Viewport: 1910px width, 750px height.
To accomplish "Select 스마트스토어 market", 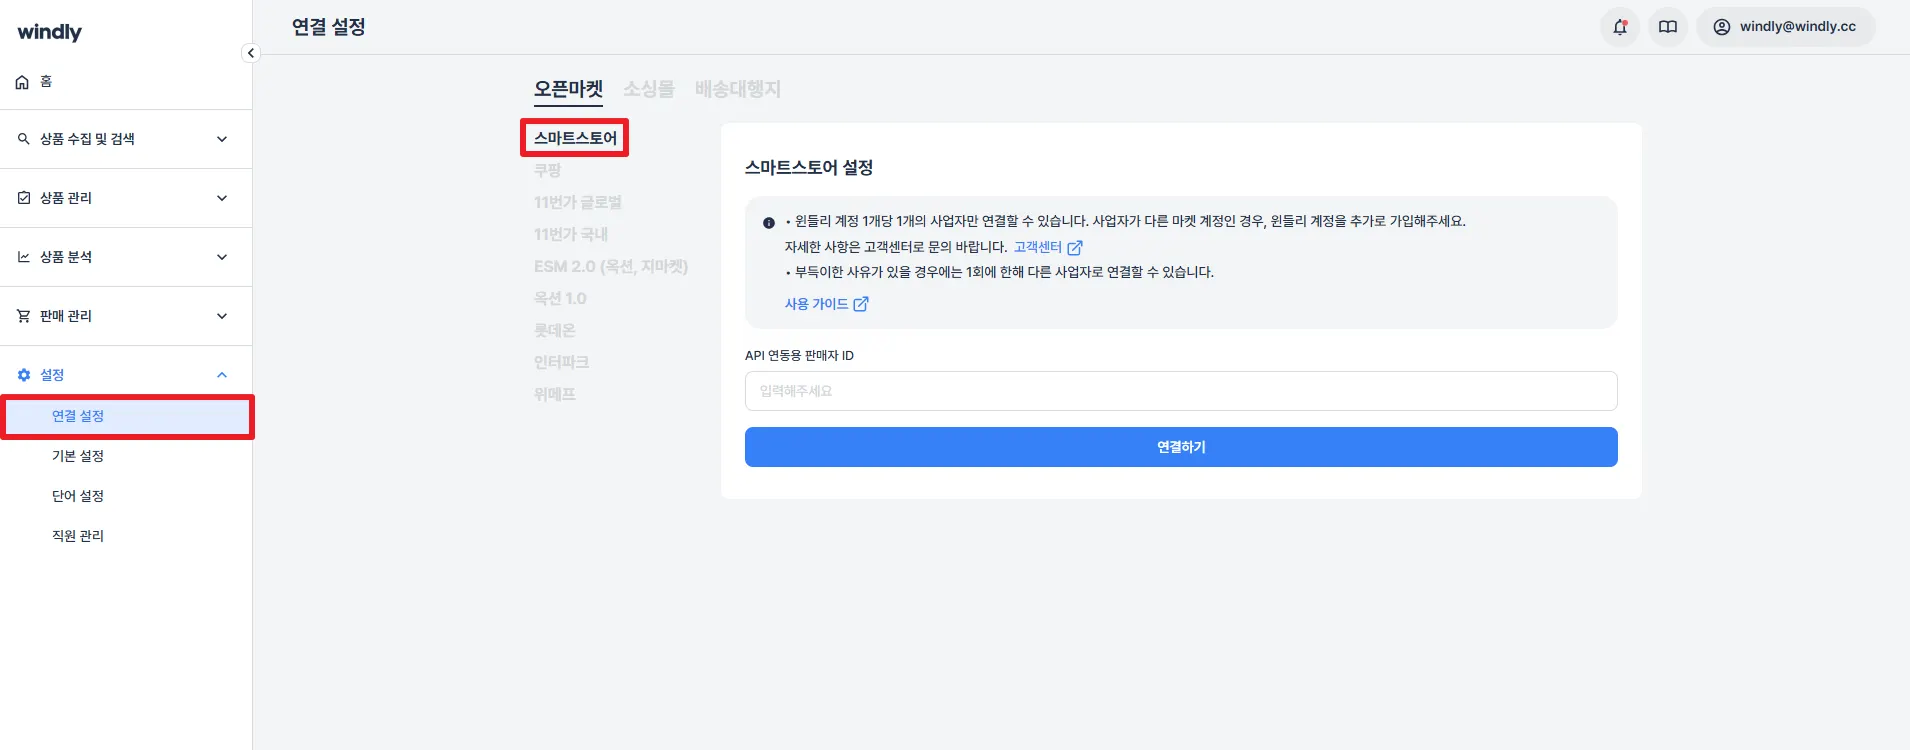I will point(575,138).
